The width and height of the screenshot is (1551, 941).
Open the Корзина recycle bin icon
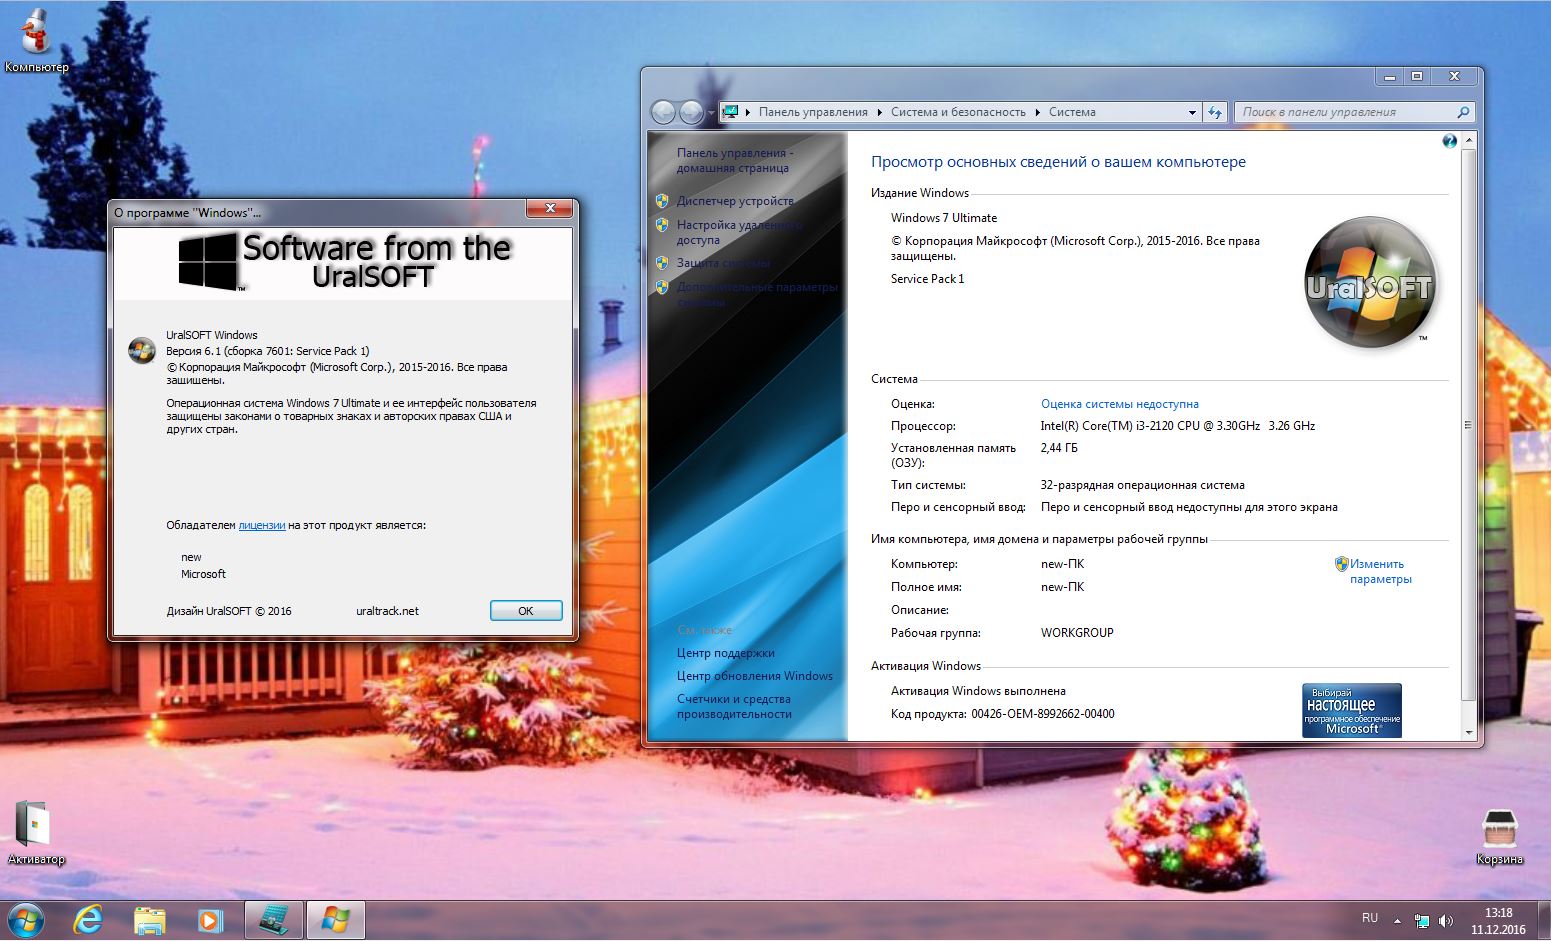1499,836
